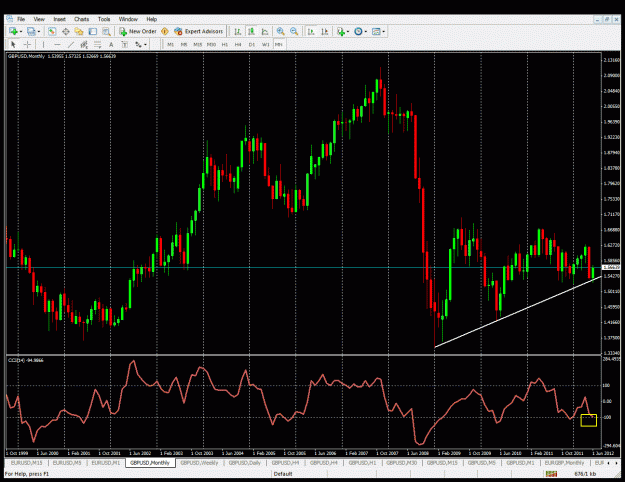Switch to H4 timeframe

(238, 44)
